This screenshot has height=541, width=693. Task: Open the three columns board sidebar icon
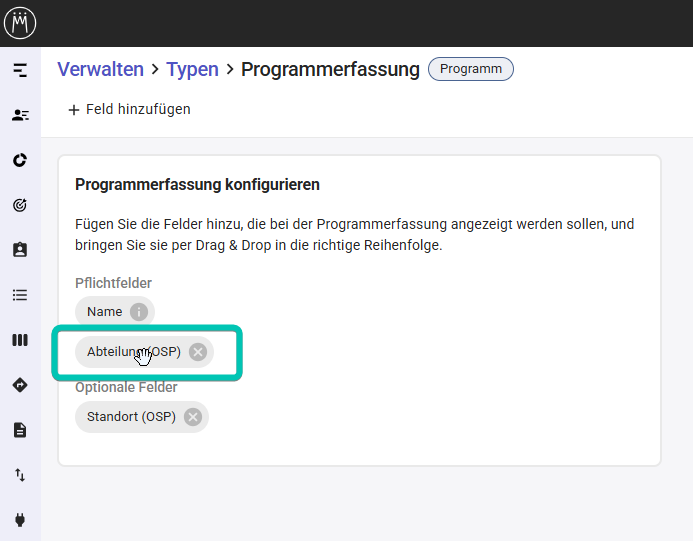(20, 340)
